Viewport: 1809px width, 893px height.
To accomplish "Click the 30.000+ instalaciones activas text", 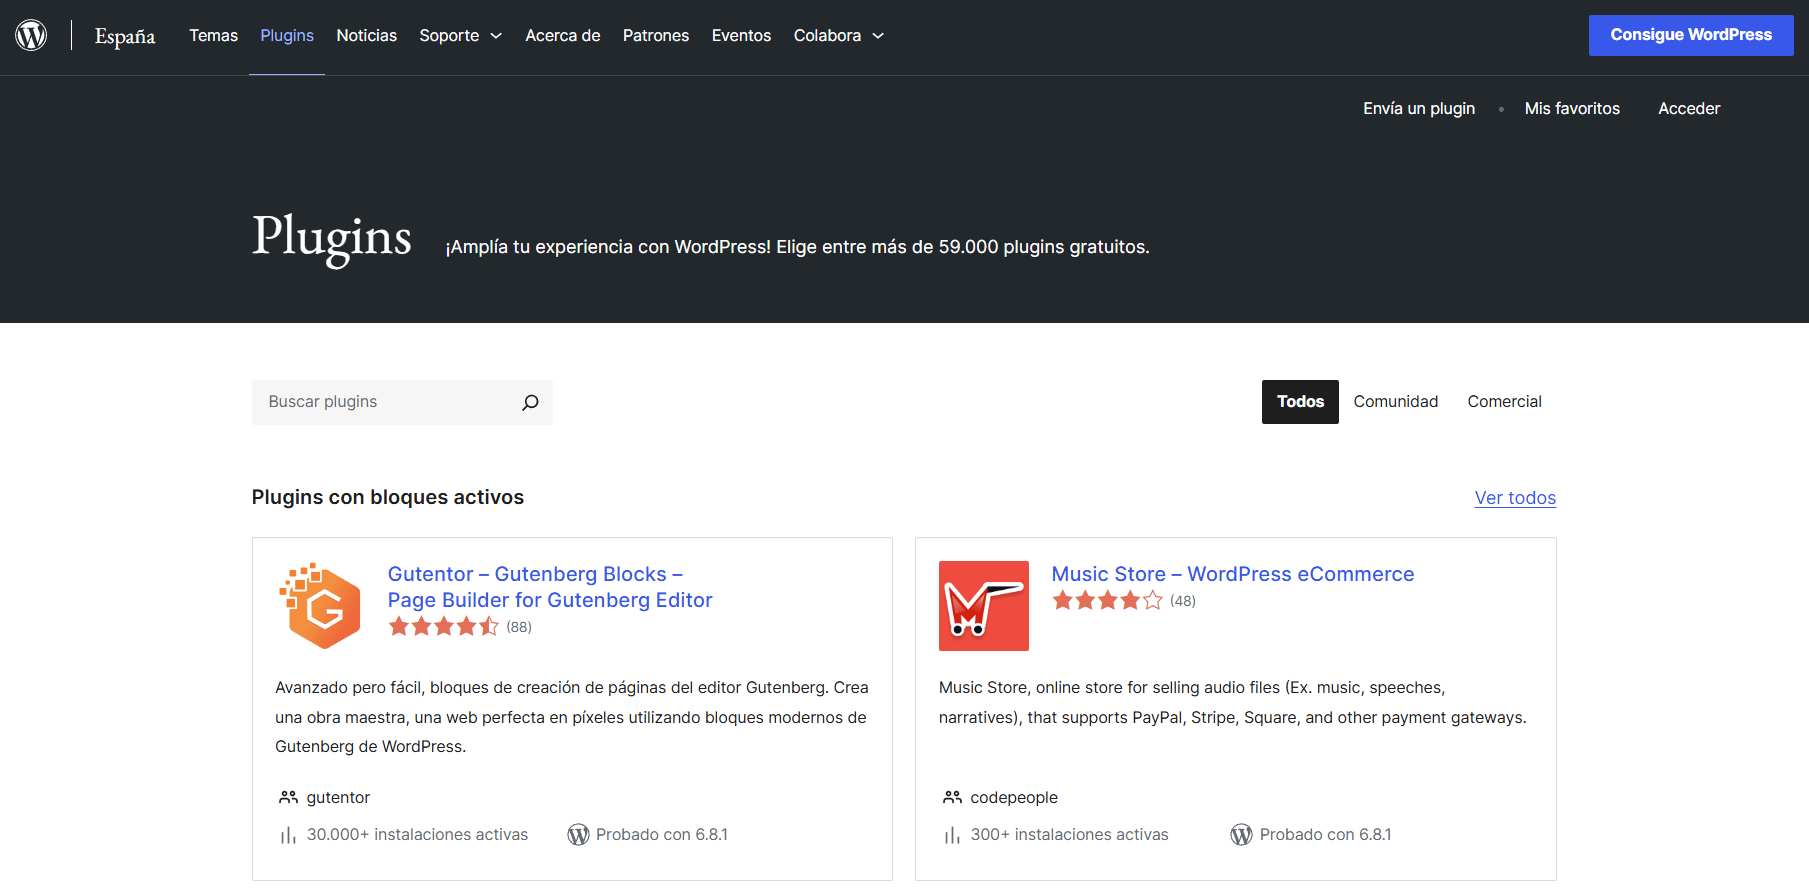I will (x=417, y=835).
